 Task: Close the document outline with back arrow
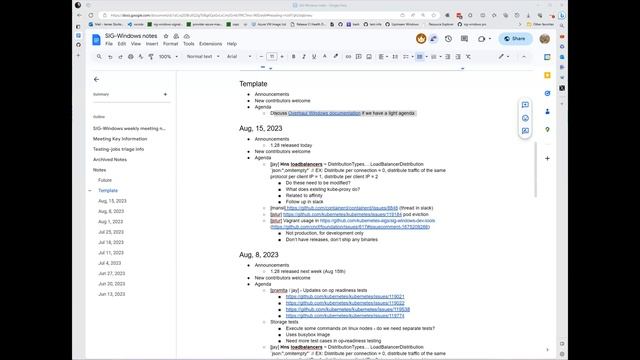point(96,79)
